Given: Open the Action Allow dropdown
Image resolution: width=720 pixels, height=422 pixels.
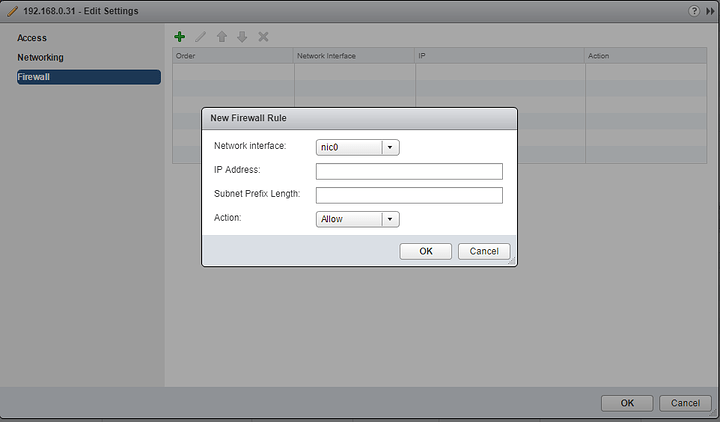Looking at the screenshot, I should click(x=358, y=219).
